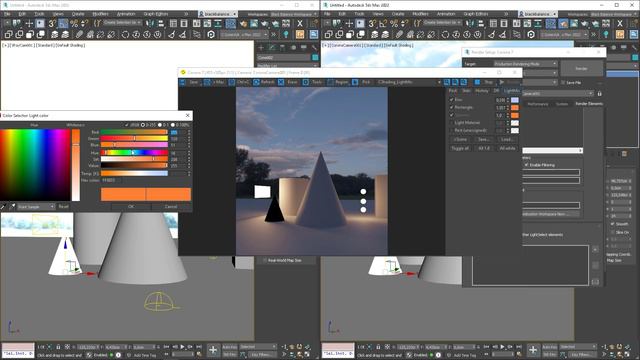640x360 pixels.
Task: Select the 0-1 range radio button
Action: tap(160, 125)
